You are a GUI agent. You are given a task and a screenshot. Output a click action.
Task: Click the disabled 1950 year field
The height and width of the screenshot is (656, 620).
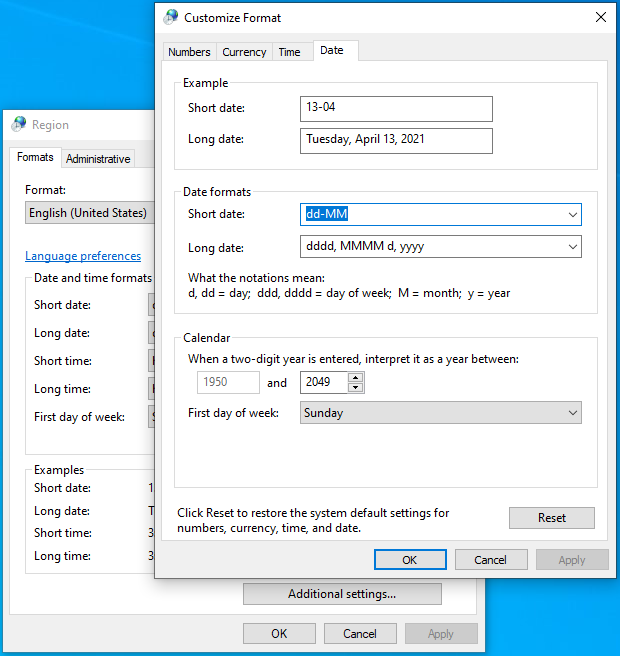(x=228, y=382)
